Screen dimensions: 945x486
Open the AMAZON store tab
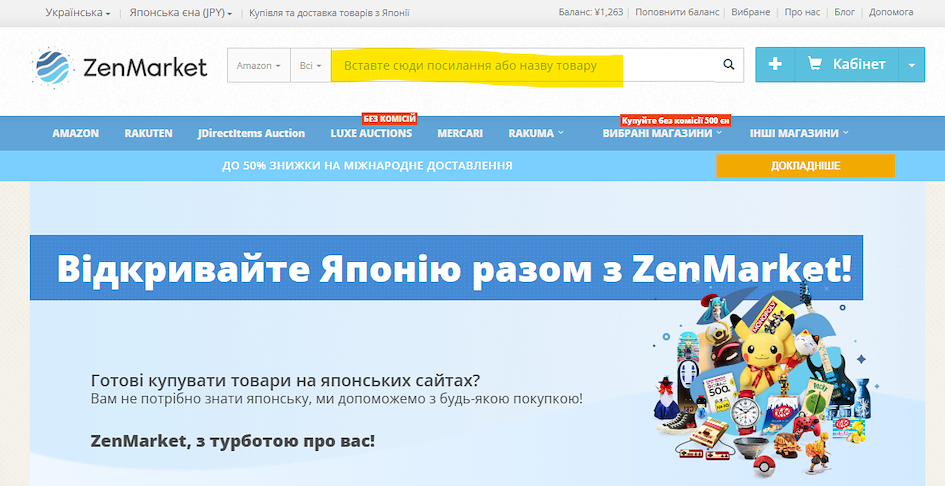click(75, 133)
